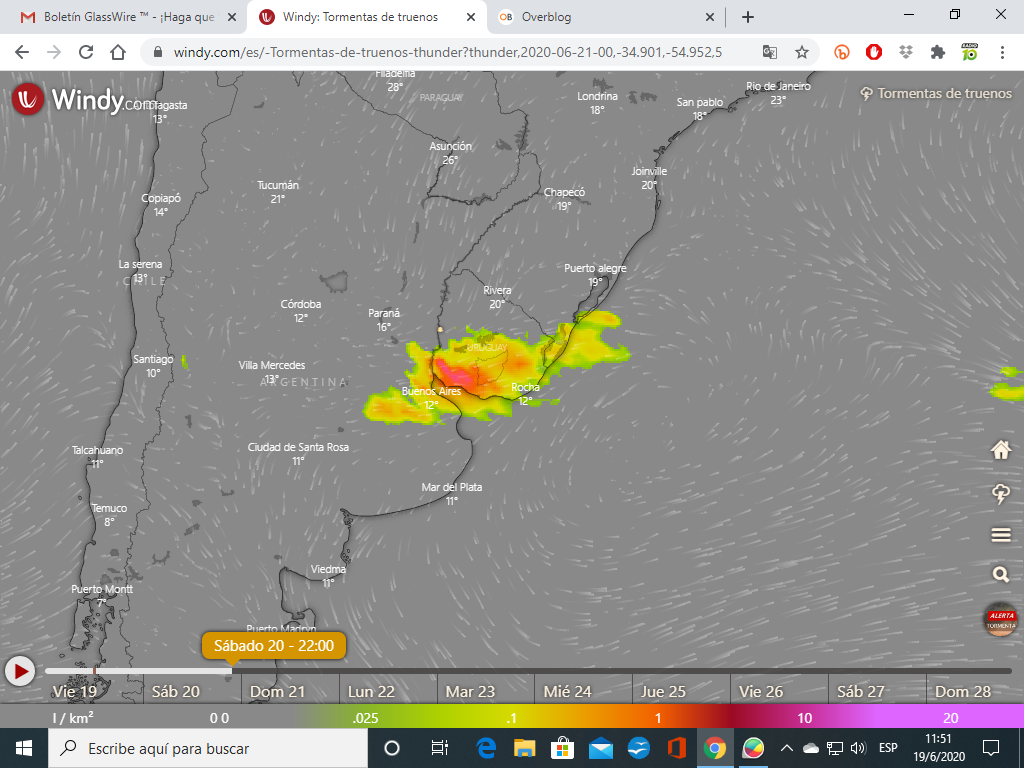Open Task View in taskbar

[439, 748]
